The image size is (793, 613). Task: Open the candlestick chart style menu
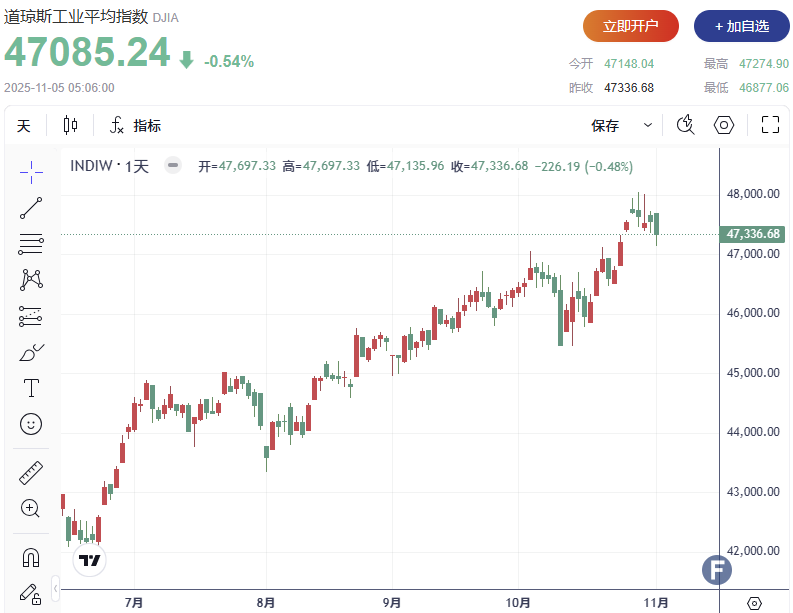(x=70, y=125)
